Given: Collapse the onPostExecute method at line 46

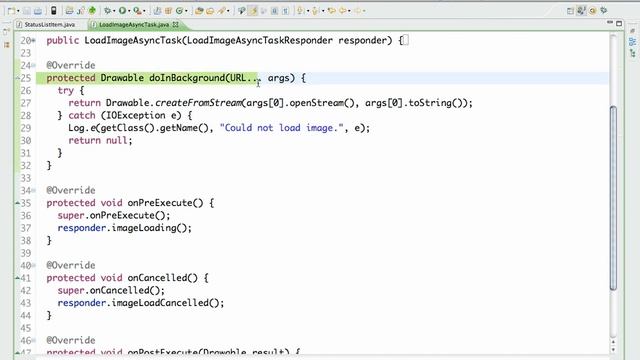Looking at the screenshot, I should (x=34, y=340).
